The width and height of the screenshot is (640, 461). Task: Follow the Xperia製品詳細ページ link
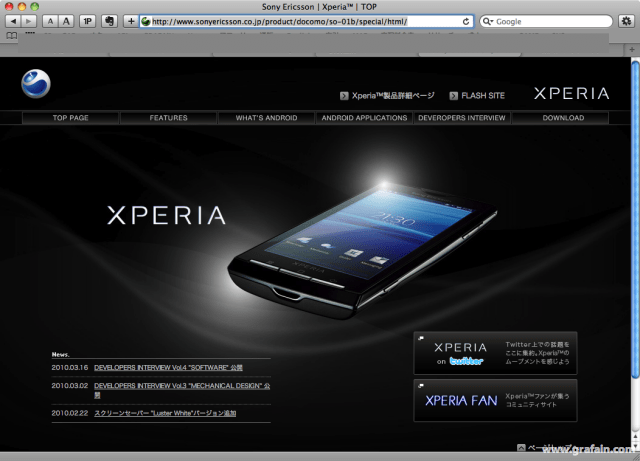coord(393,96)
